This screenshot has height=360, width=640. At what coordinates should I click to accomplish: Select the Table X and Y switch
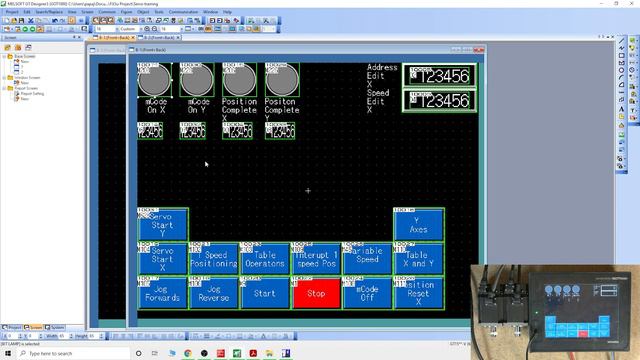[x=418, y=259]
